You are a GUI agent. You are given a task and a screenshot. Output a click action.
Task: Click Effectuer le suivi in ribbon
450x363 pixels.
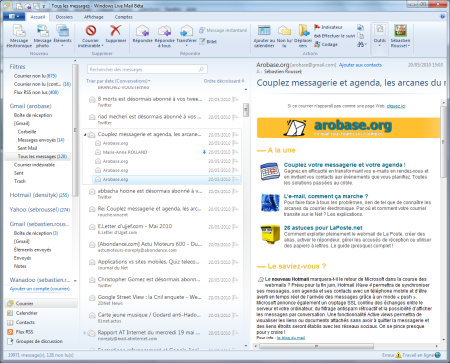(334, 36)
